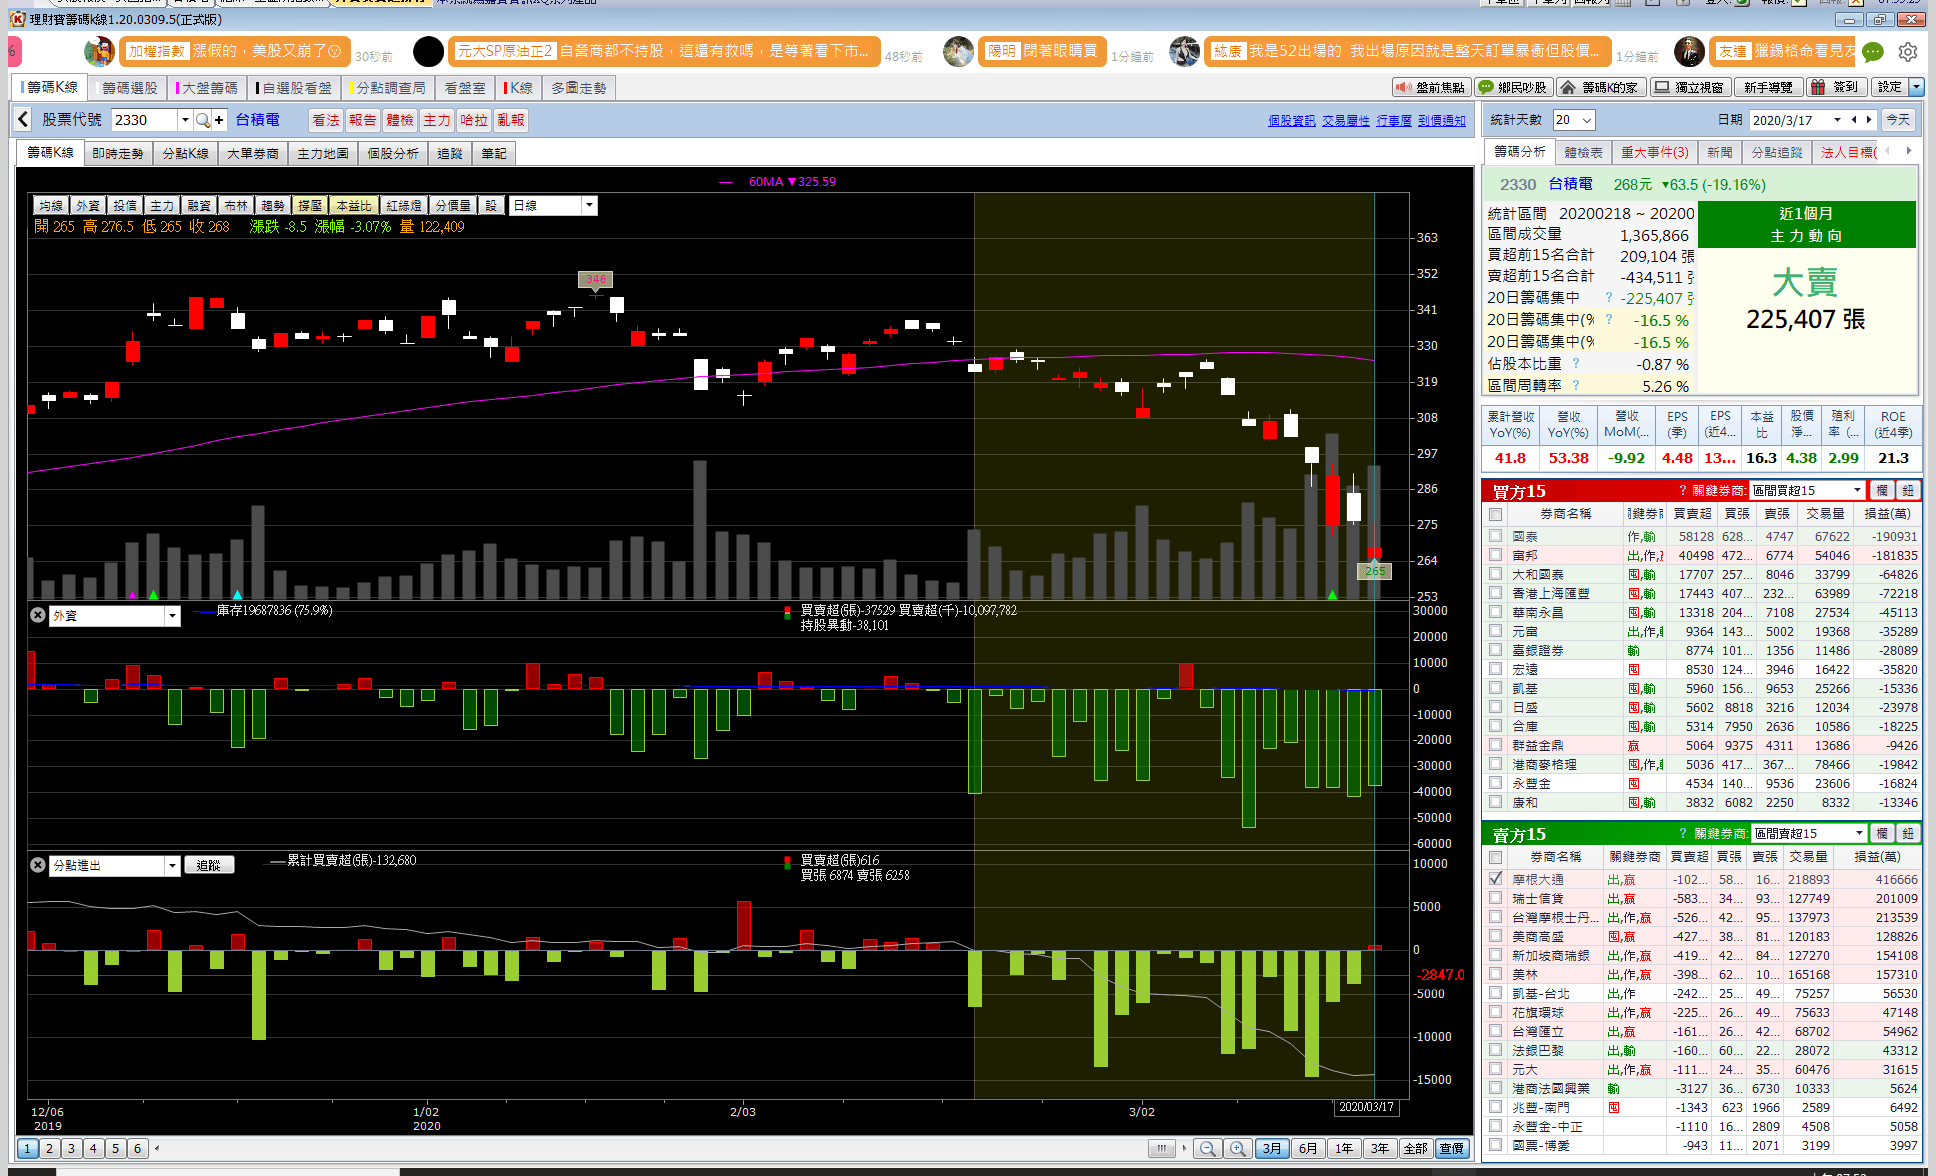Open the 分點調查局 tab
Viewport: 1936px width, 1176px height.
click(x=388, y=88)
